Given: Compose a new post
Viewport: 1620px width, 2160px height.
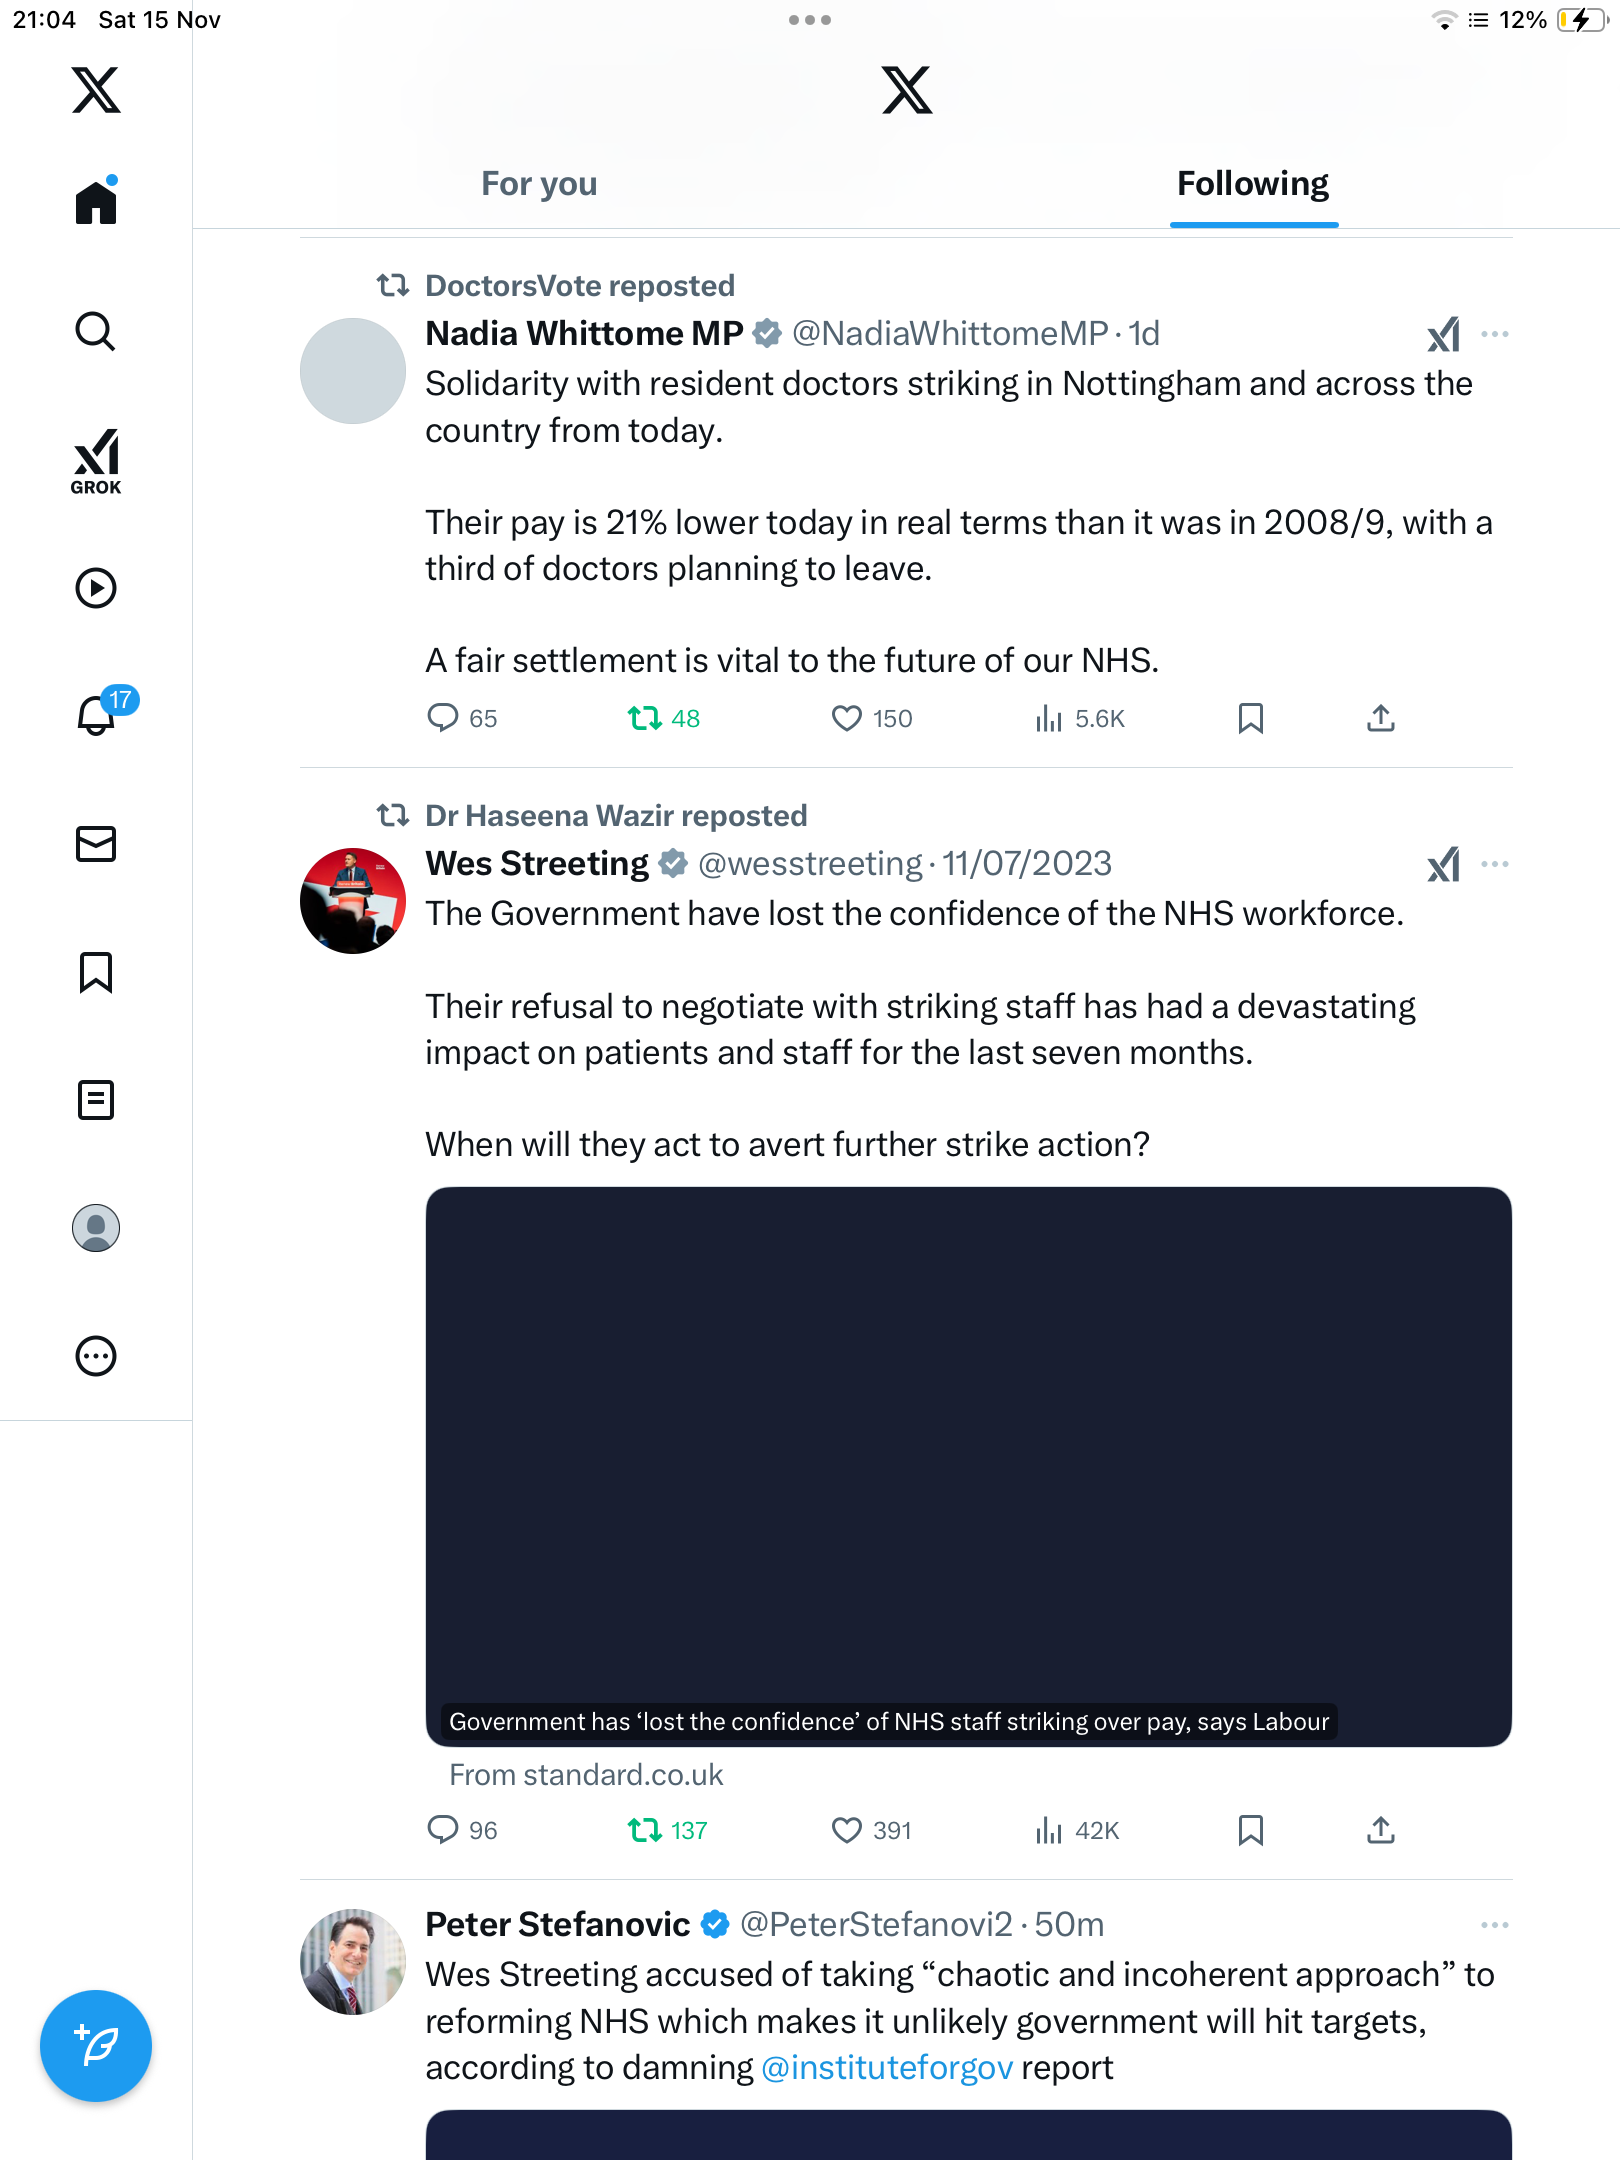Looking at the screenshot, I should (x=96, y=2046).
